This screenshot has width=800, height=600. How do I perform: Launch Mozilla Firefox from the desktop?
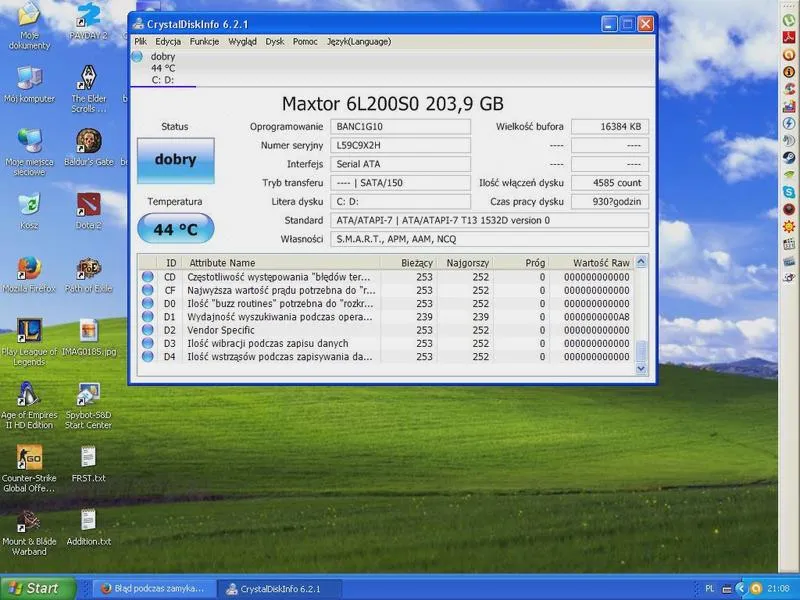point(29,274)
